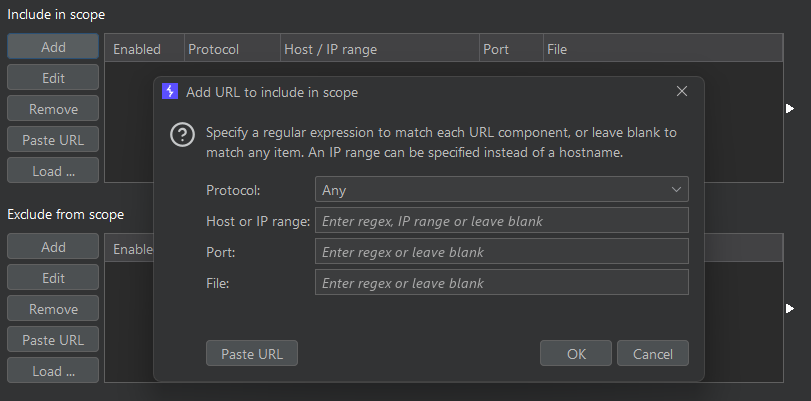Viewport: 811px width, 401px height.
Task: Click Enabled column header in Include table
Action: click(145, 49)
